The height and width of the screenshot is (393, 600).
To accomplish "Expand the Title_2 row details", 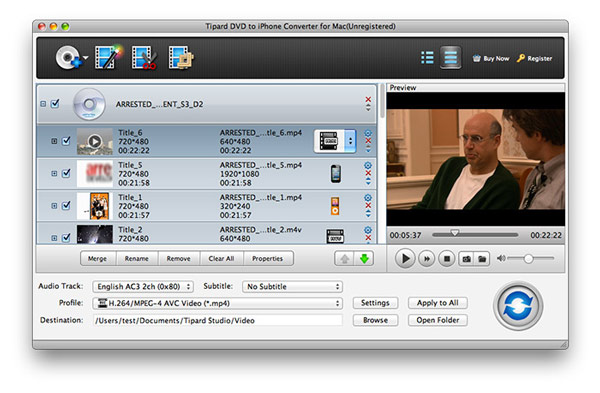I will pyautogui.click(x=54, y=238).
